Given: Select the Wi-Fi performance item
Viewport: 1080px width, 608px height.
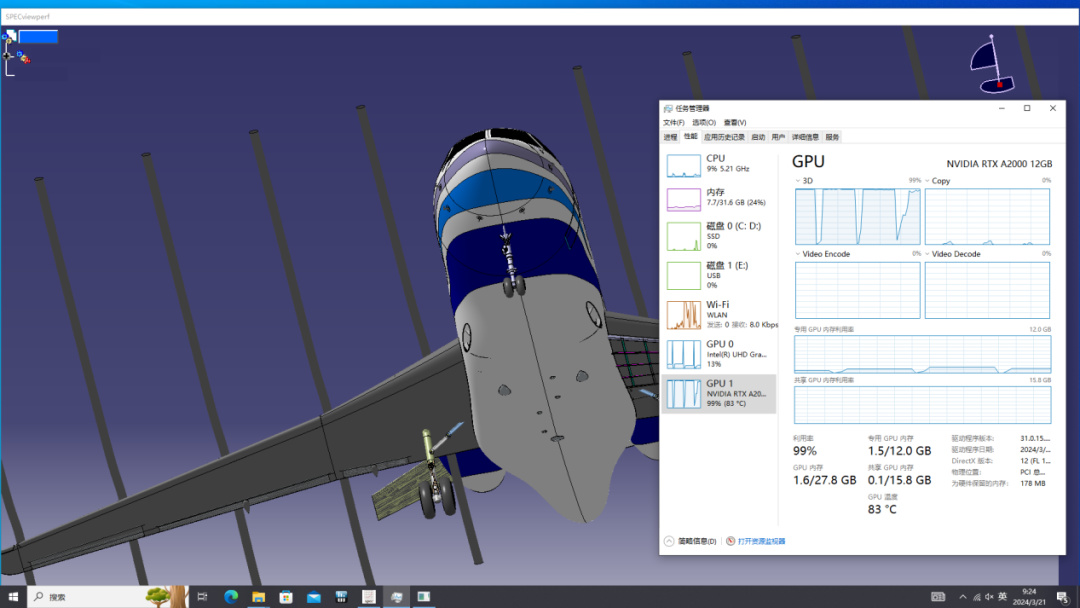Looking at the screenshot, I should click(x=719, y=314).
